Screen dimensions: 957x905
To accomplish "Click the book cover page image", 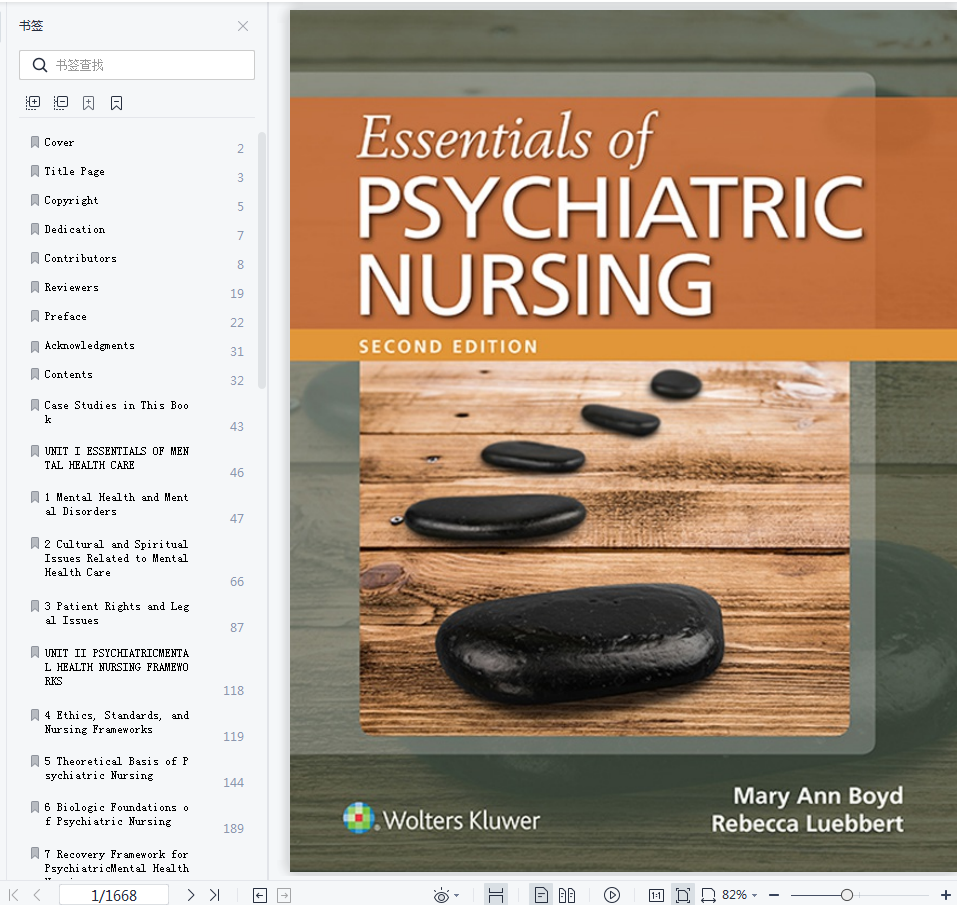I will tap(623, 441).
